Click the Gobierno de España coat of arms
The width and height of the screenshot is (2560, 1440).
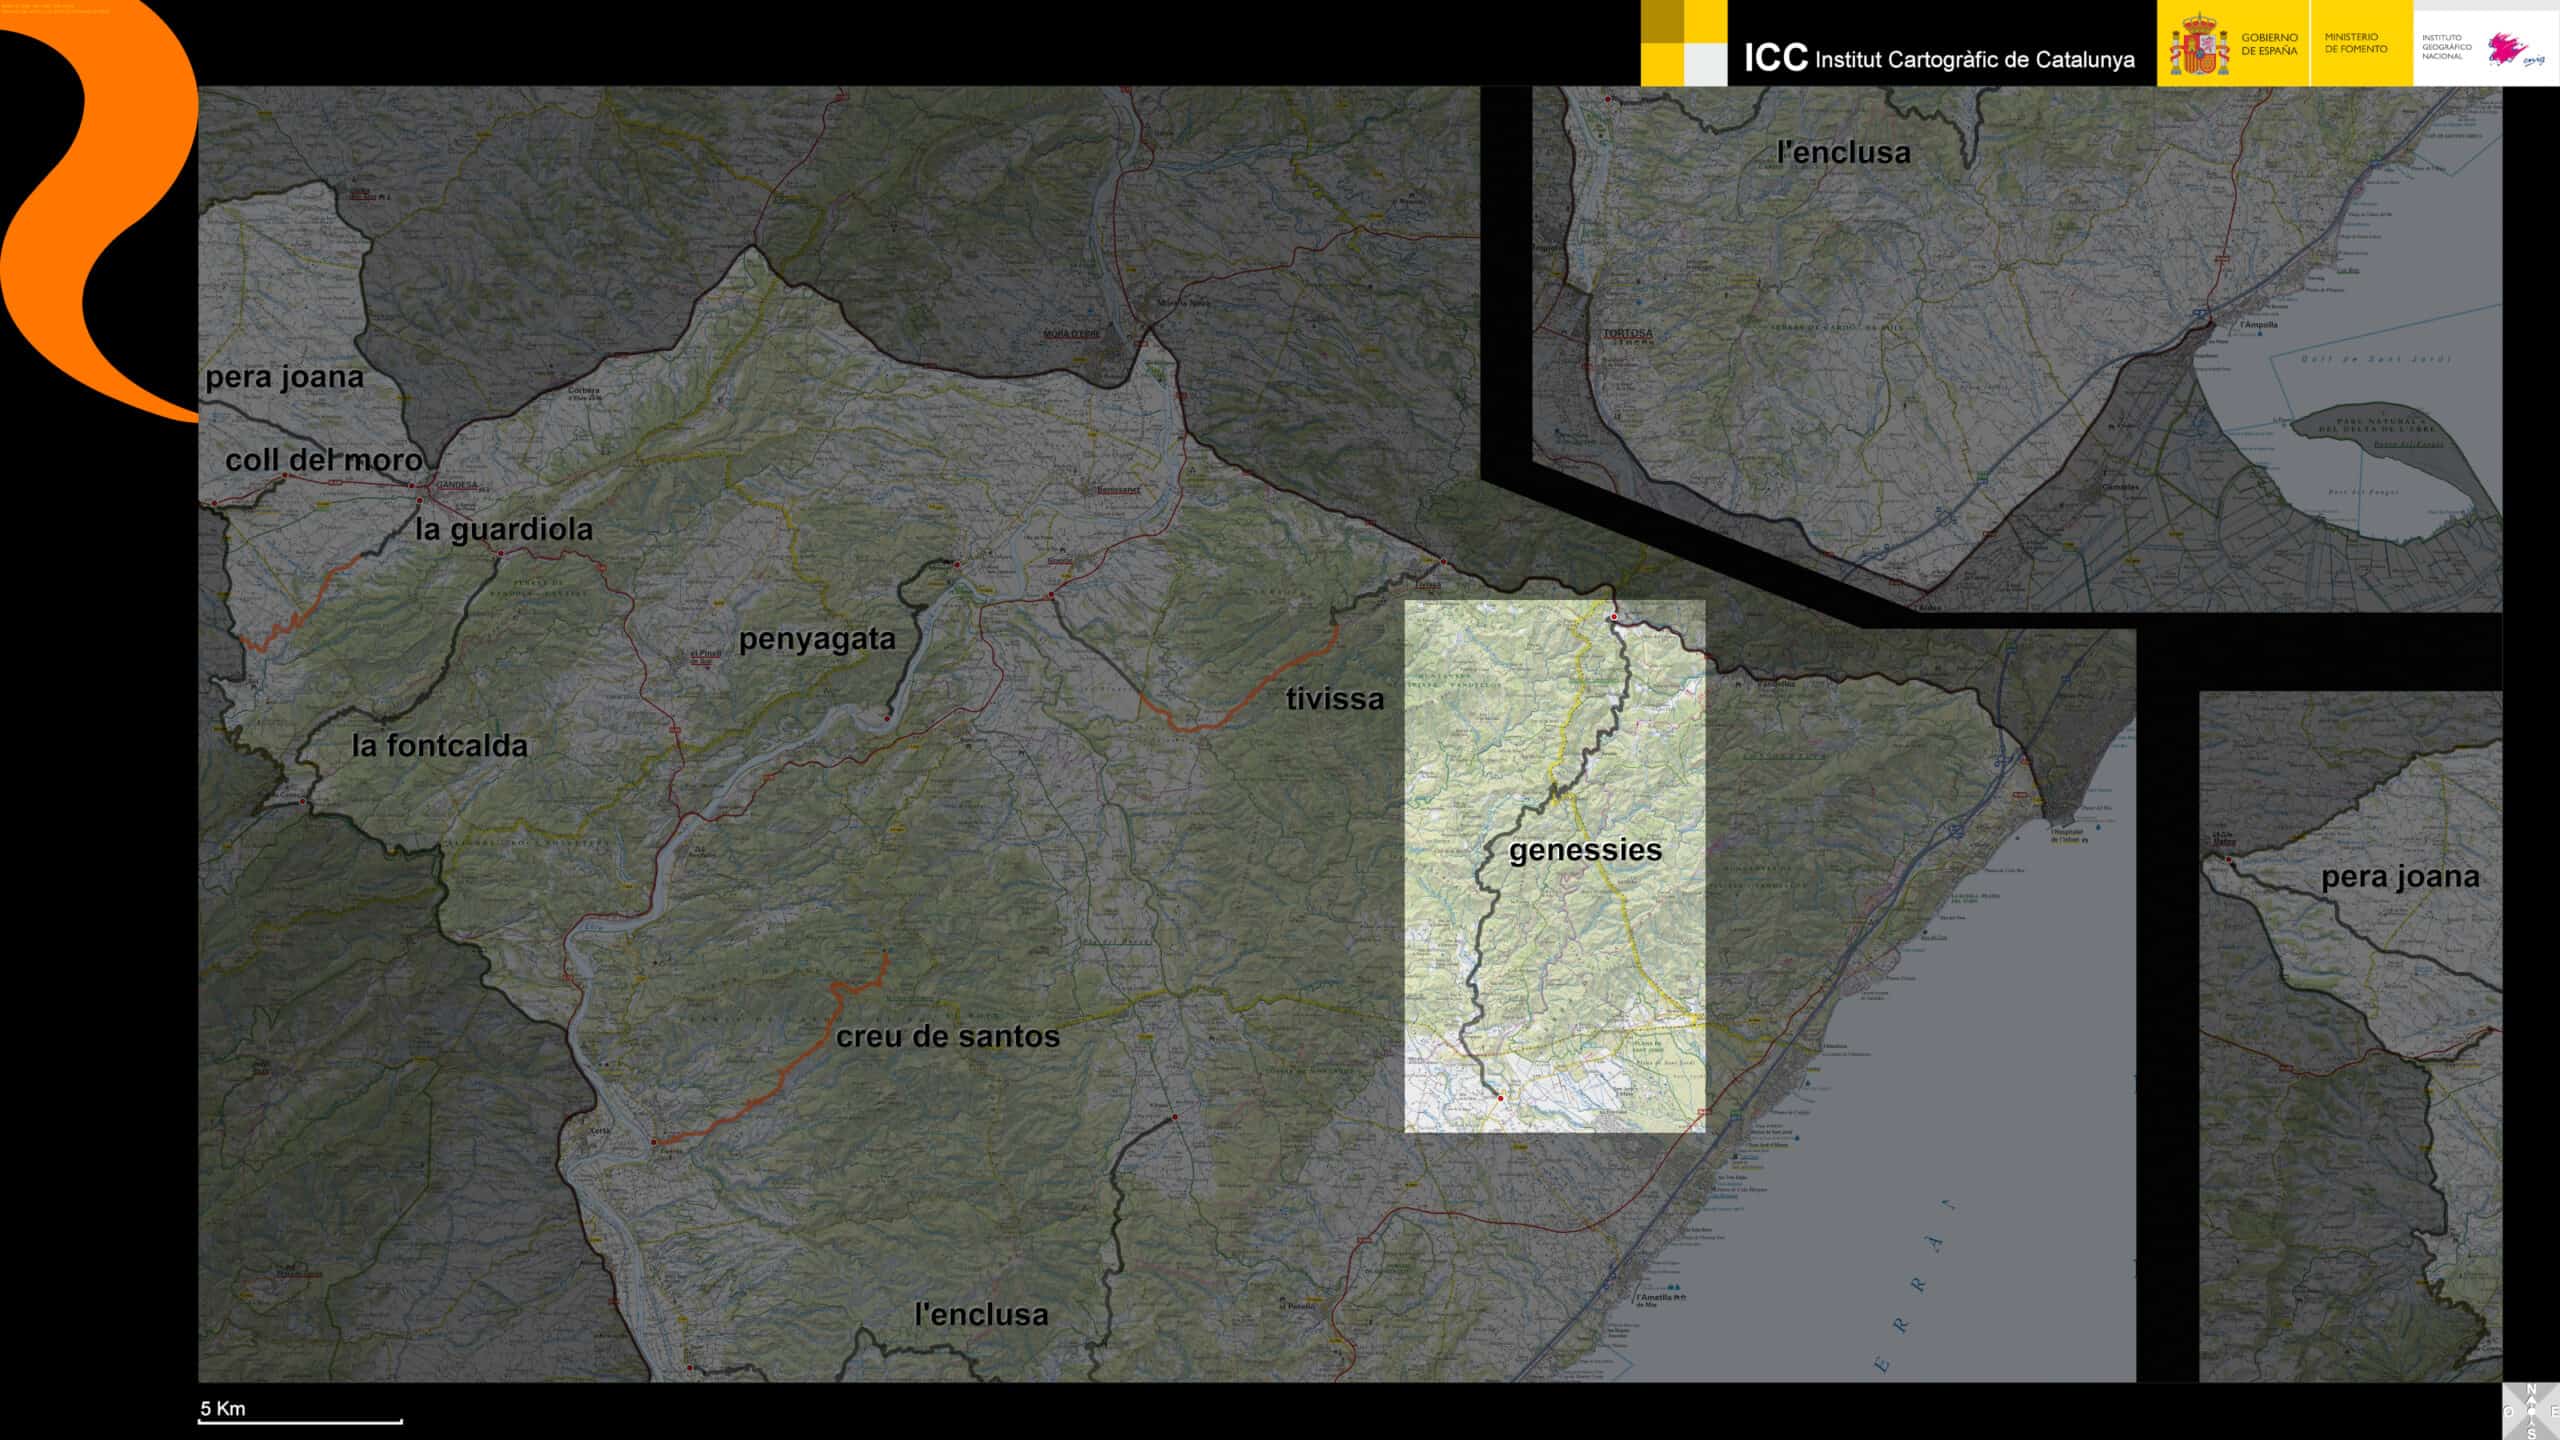[2198, 44]
